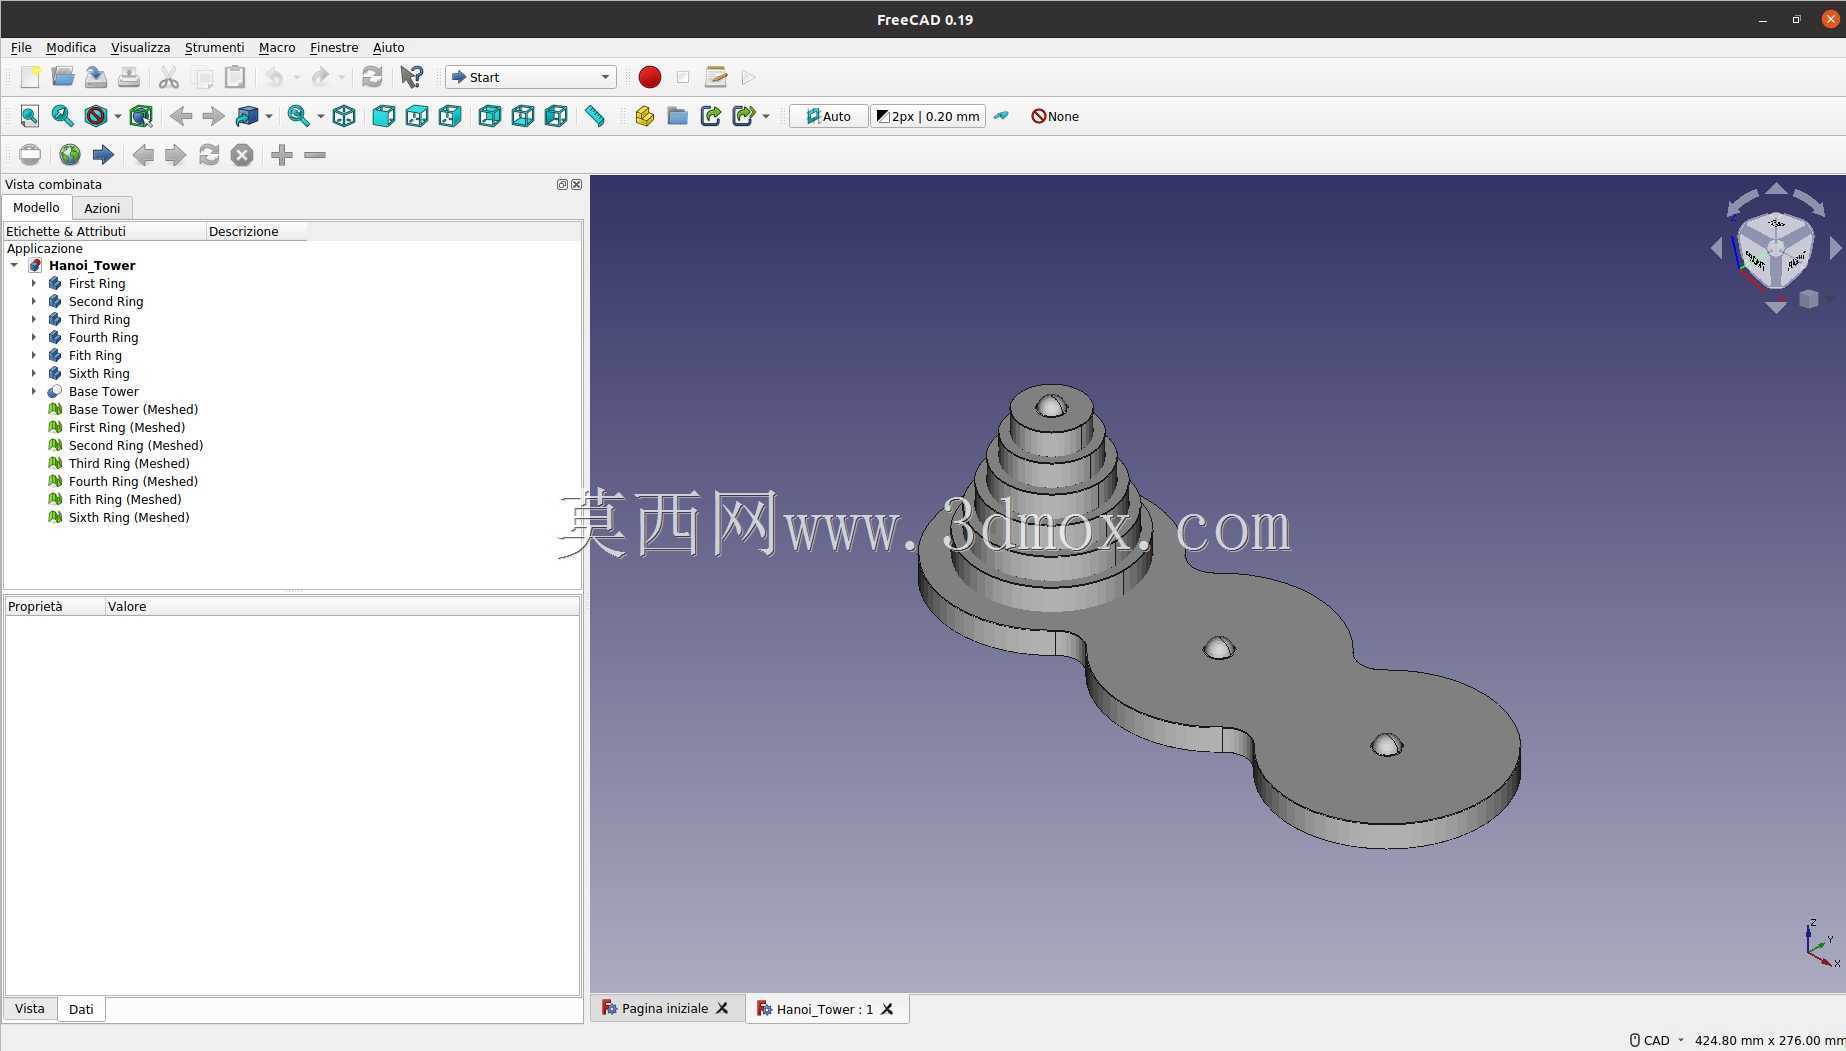Screen dimensions: 1846x1051
Task: Open the Macro menu
Action: pyautogui.click(x=277, y=47)
